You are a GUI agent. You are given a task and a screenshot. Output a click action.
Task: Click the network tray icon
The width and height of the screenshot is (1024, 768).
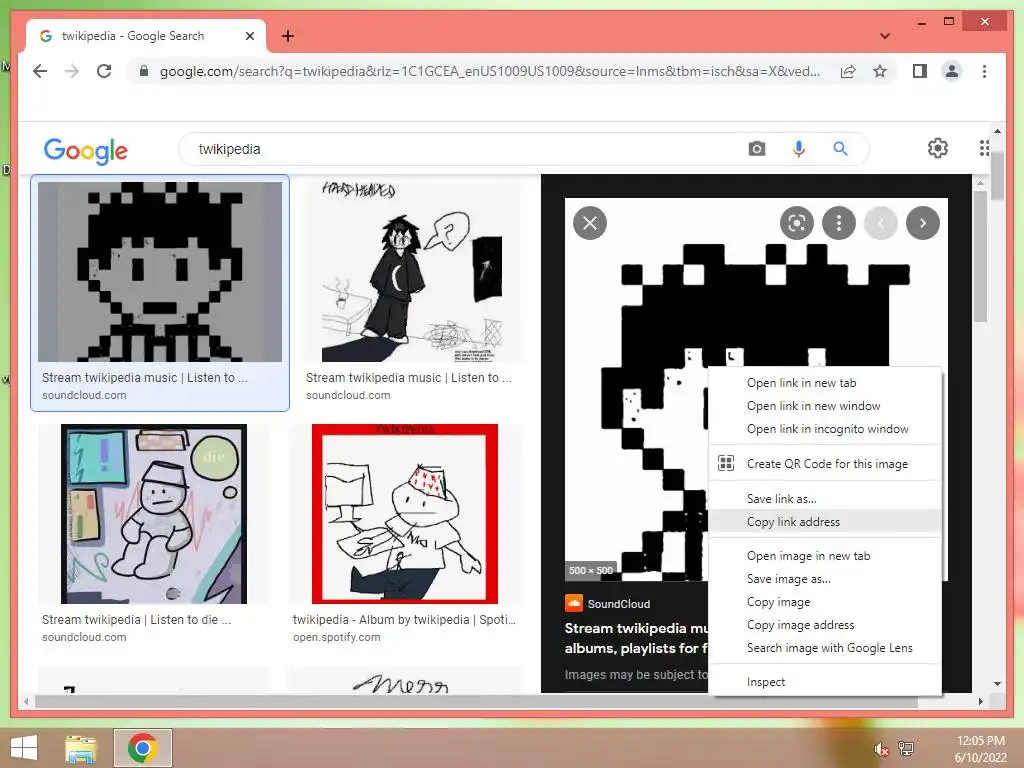(906, 748)
